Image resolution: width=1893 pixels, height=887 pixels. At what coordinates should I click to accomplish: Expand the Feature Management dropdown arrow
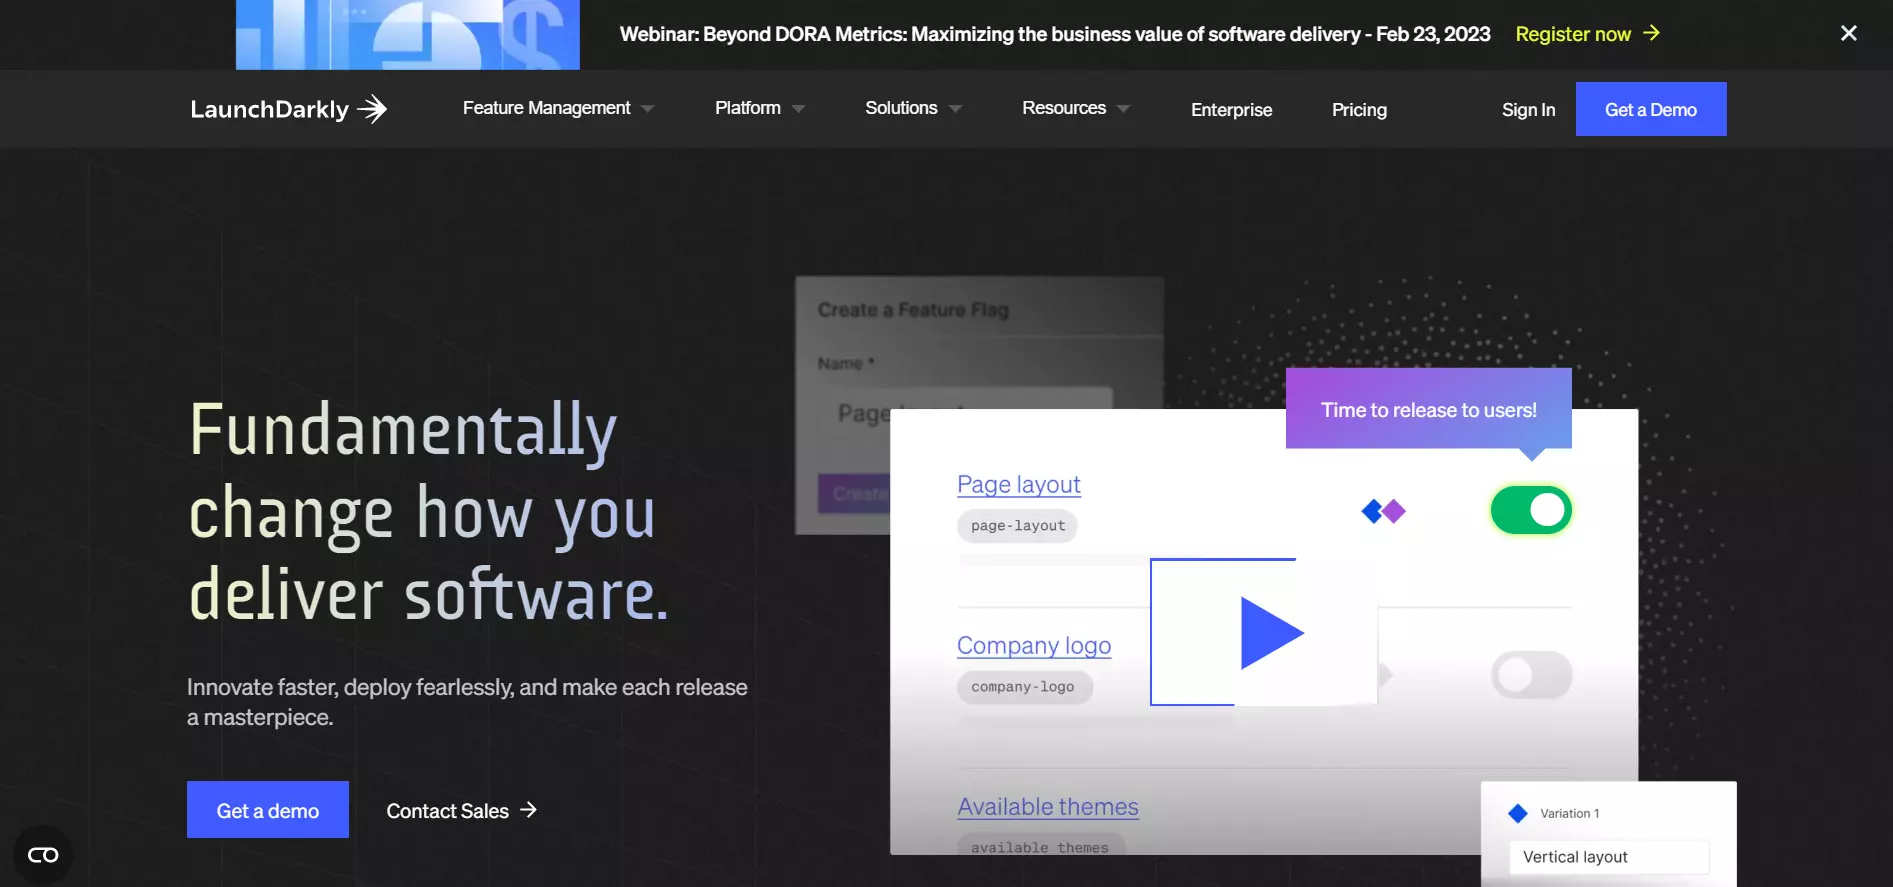click(x=648, y=109)
